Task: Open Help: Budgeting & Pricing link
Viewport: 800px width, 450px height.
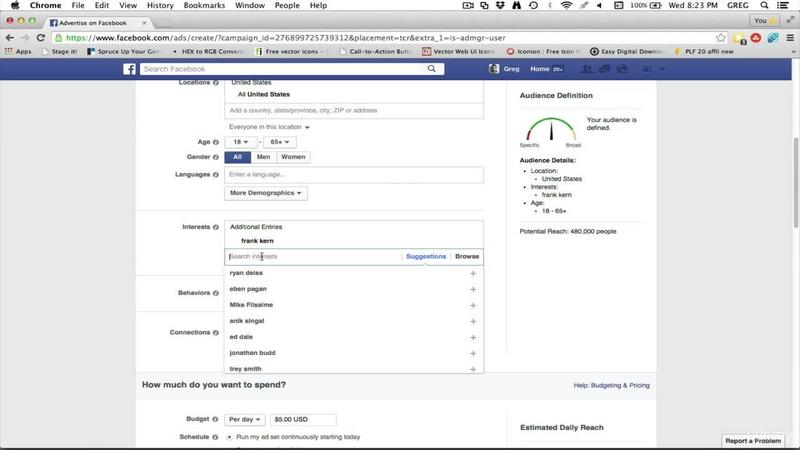Action: [611, 385]
